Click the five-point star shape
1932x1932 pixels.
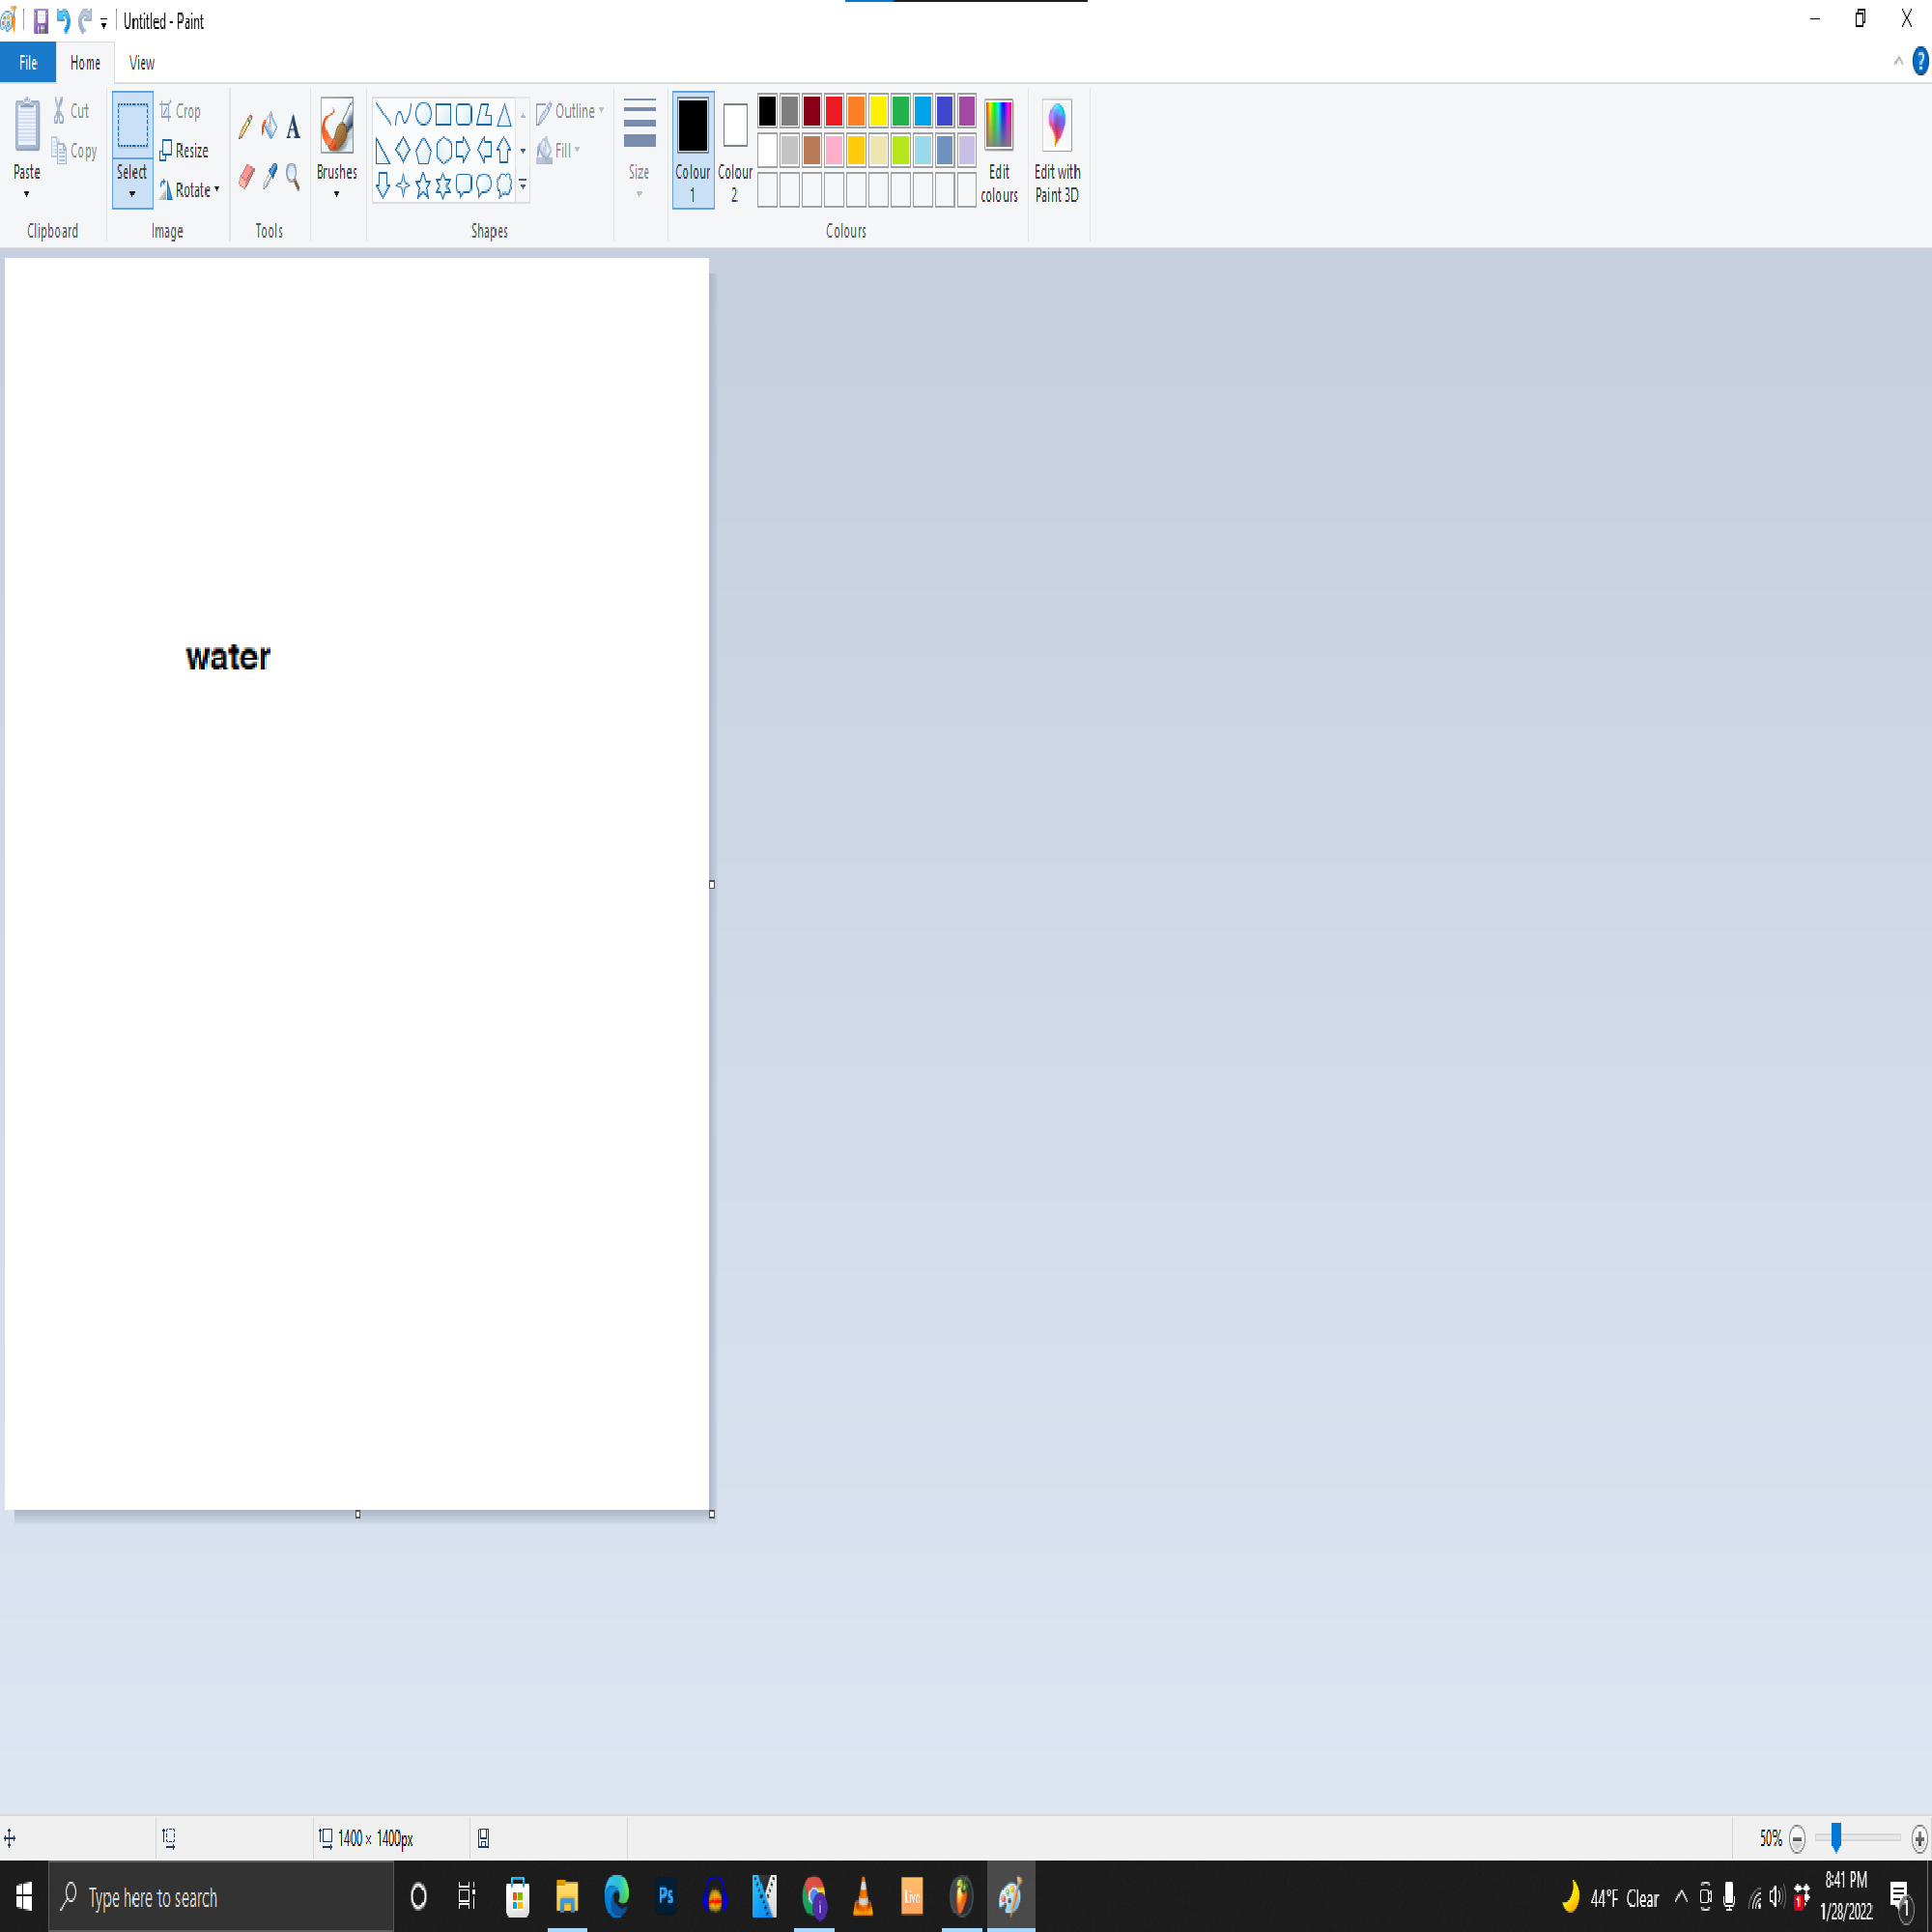click(423, 185)
